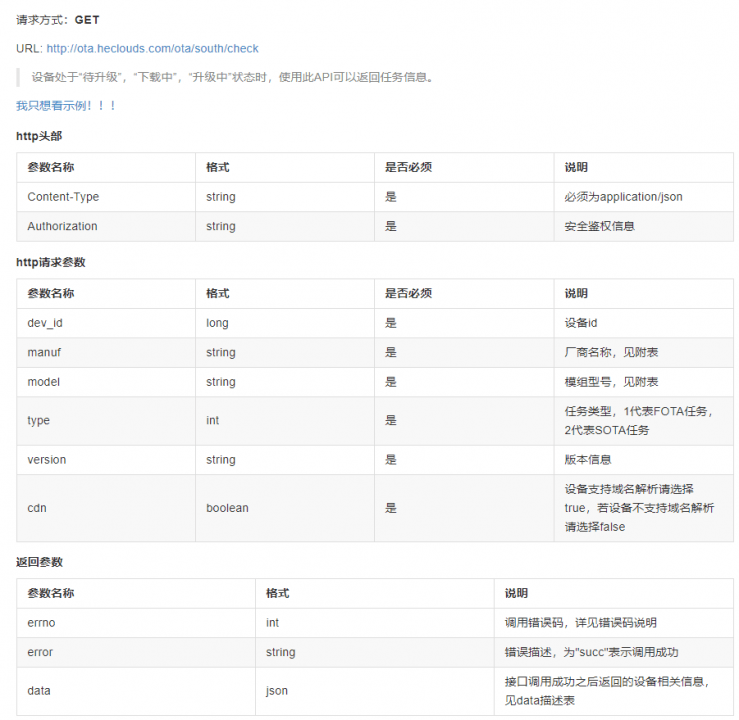Click the error return parameter name
Screen dimensions: 739x720
(x=40, y=652)
